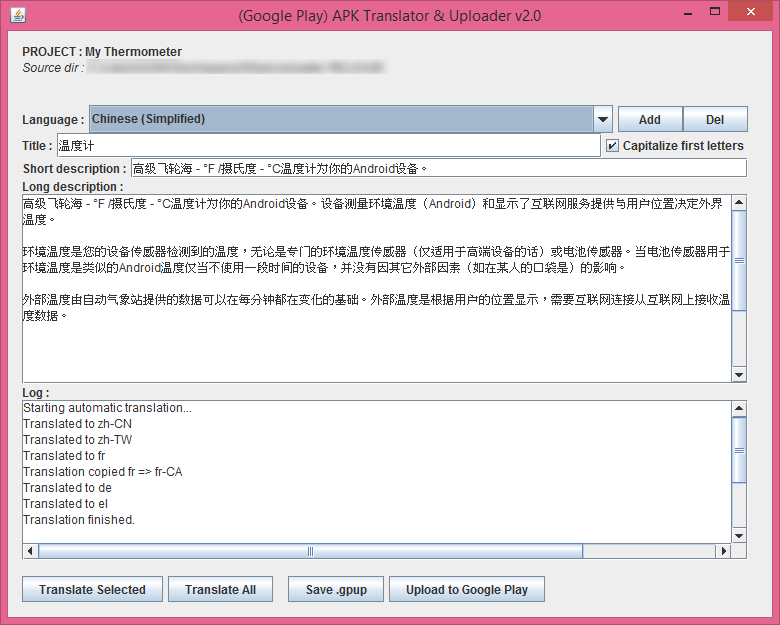Click log line 'Translation finished.'

tap(79, 520)
